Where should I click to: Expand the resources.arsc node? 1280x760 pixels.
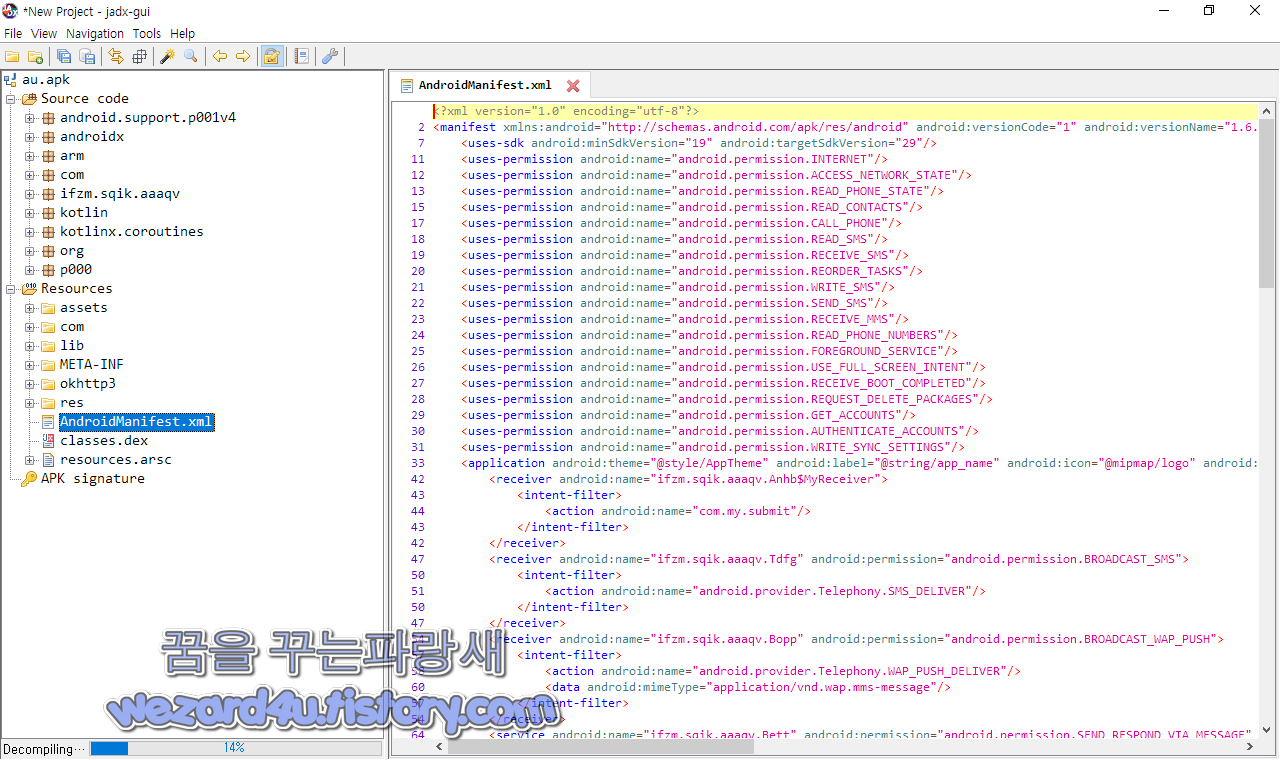pyautogui.click(x=30, y=460)
